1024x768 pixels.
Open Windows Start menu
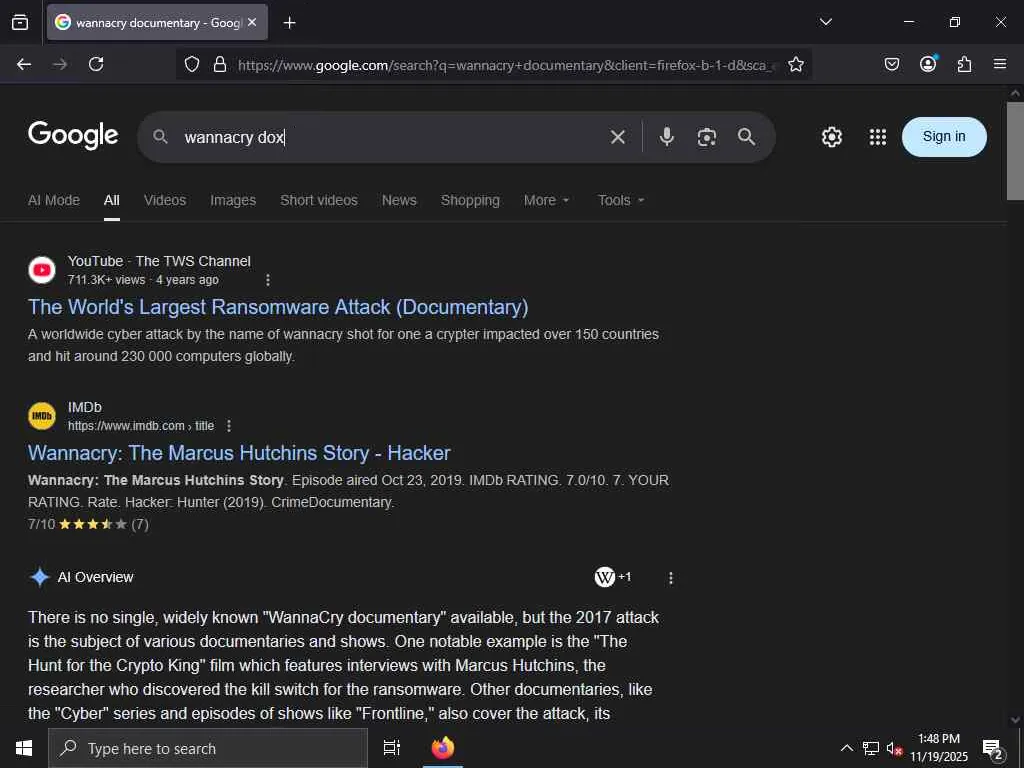[x=24, y=748]
